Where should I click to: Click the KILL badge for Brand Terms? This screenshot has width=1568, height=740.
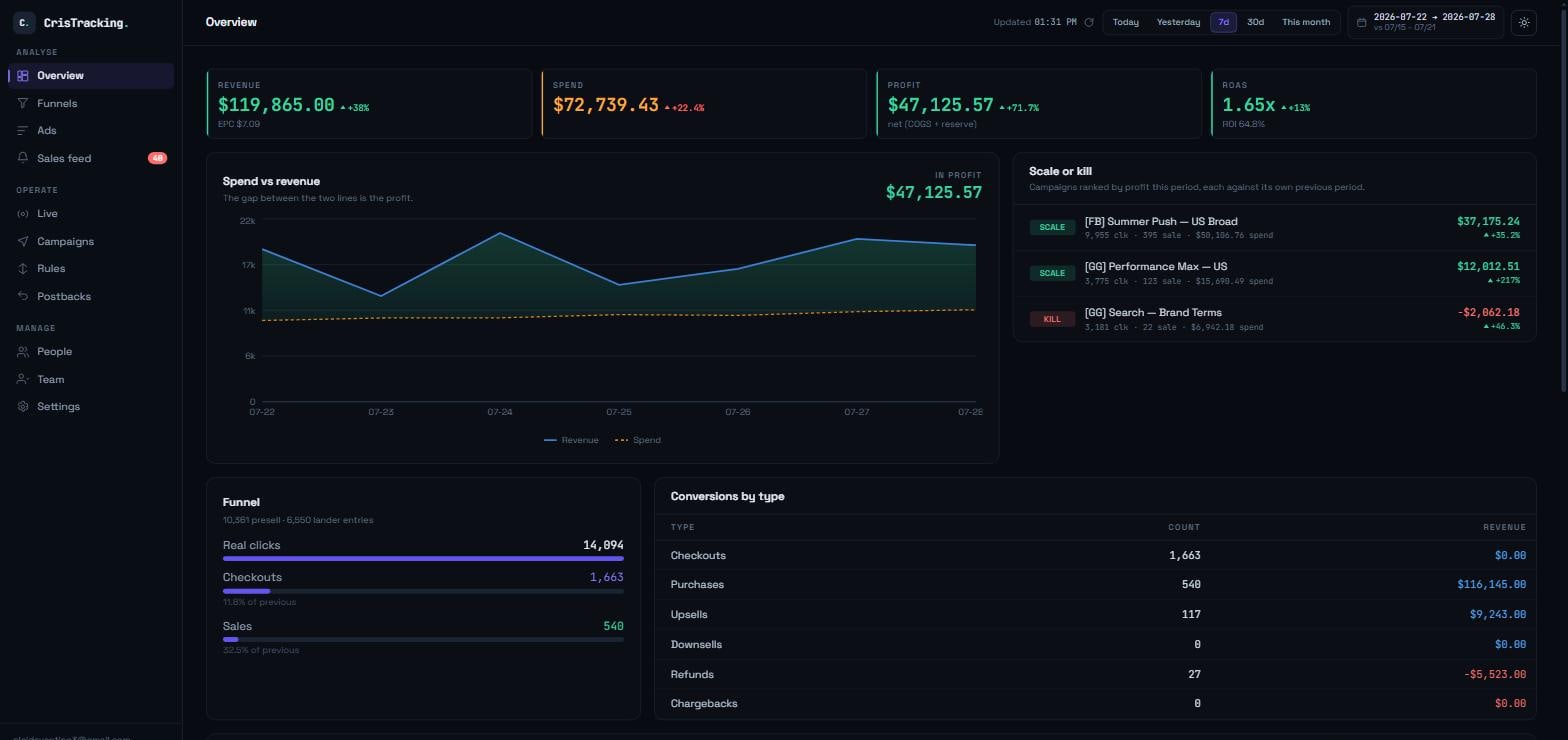tap(1052, 319)
